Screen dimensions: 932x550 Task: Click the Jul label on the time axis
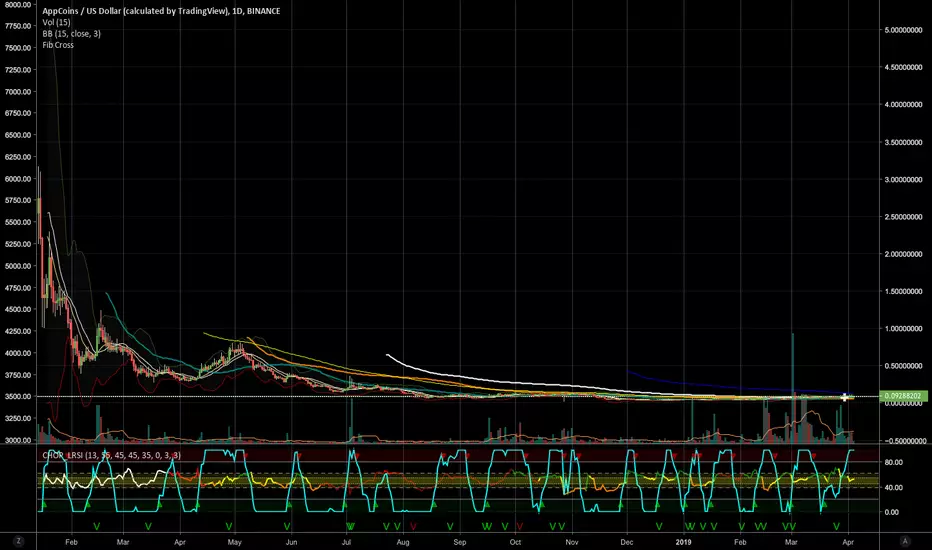(347, 542)
